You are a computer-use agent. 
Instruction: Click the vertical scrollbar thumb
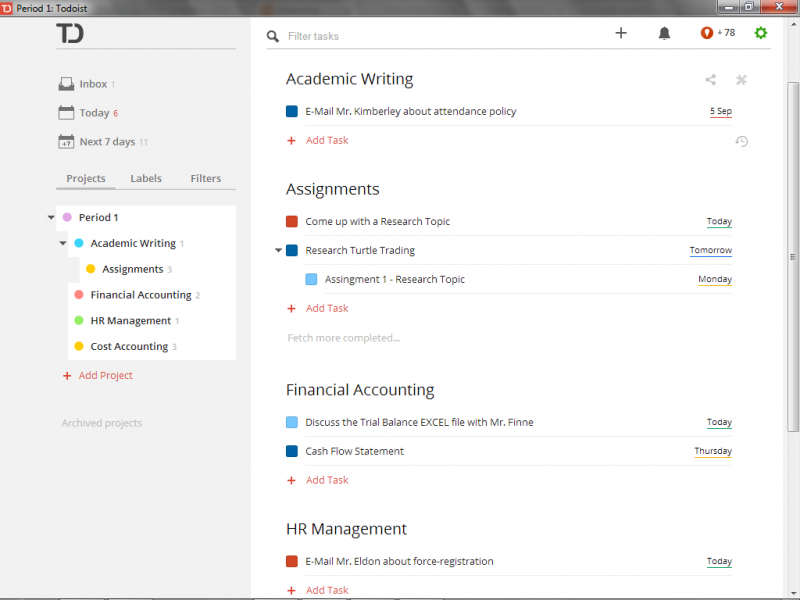793,257
